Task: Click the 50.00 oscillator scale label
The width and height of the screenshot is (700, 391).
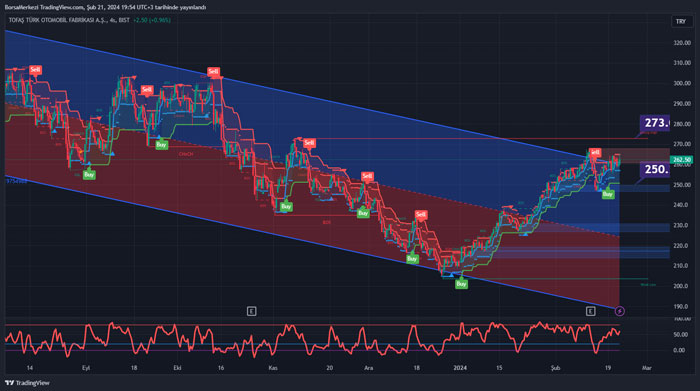Action: coord(679,334)
